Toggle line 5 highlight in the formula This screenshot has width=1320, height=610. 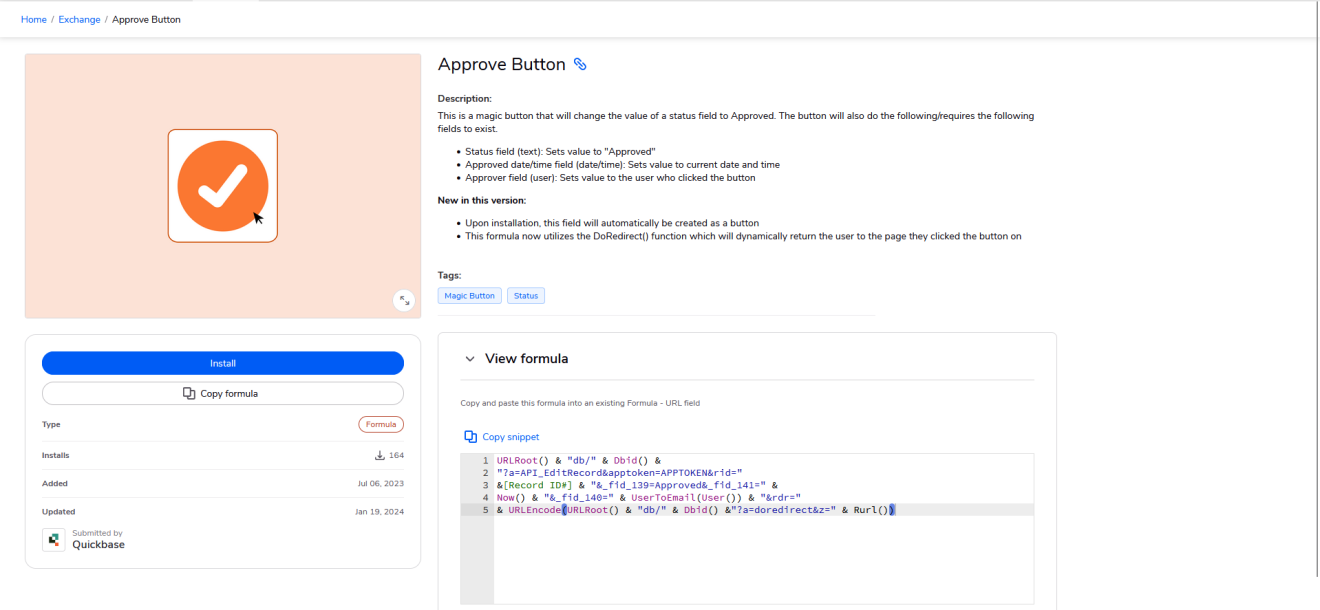[700, 509]
